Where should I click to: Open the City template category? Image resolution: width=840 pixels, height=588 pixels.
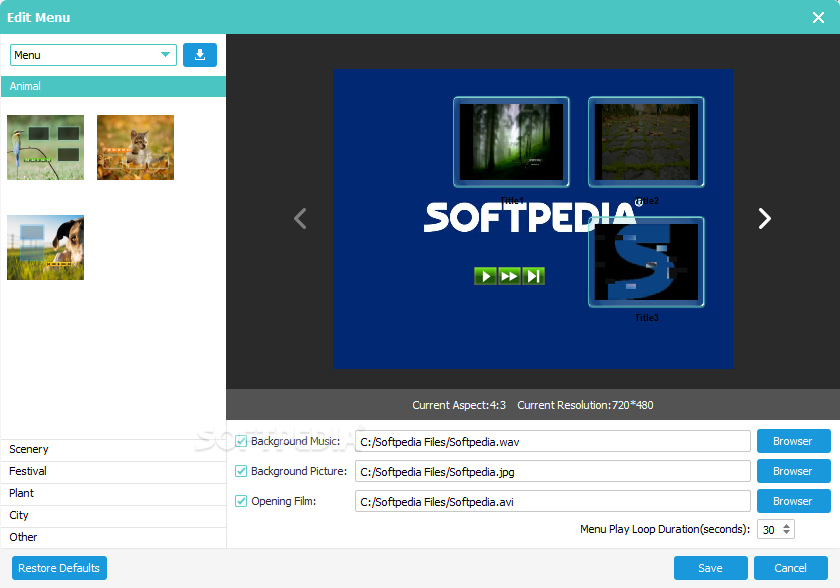tap(113, 515)
